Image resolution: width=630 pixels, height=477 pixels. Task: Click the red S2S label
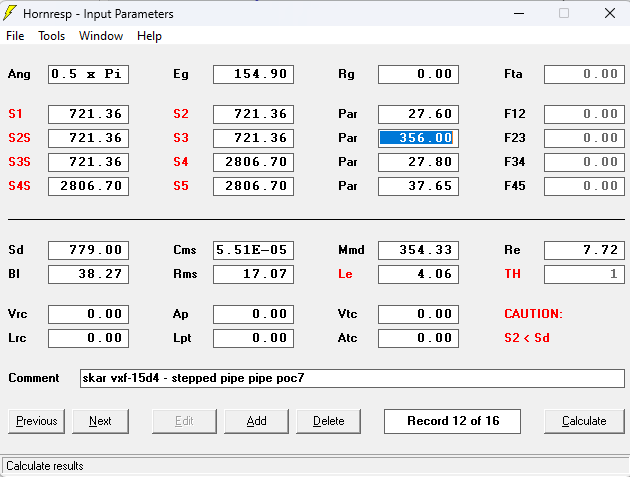click(x=19, y=138)
